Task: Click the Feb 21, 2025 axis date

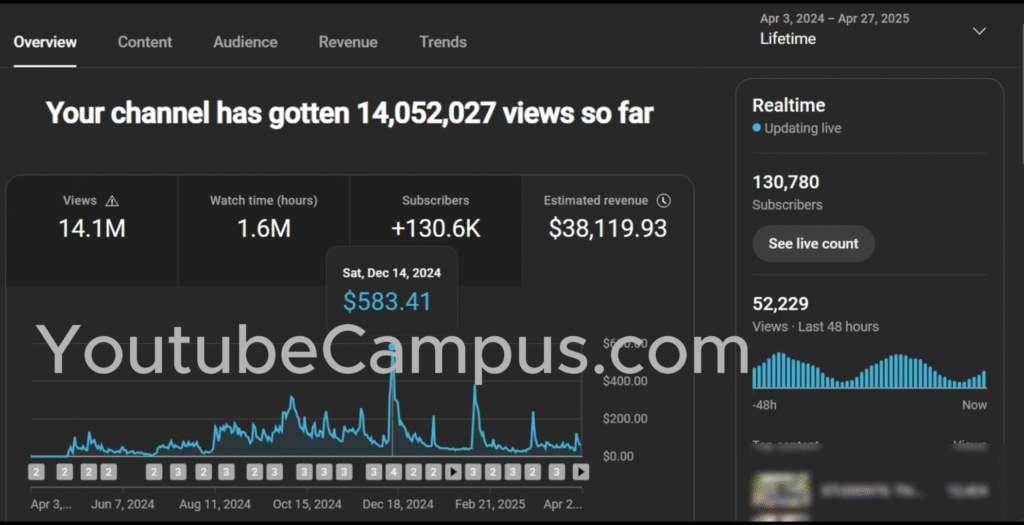Action: pos(490,504)
